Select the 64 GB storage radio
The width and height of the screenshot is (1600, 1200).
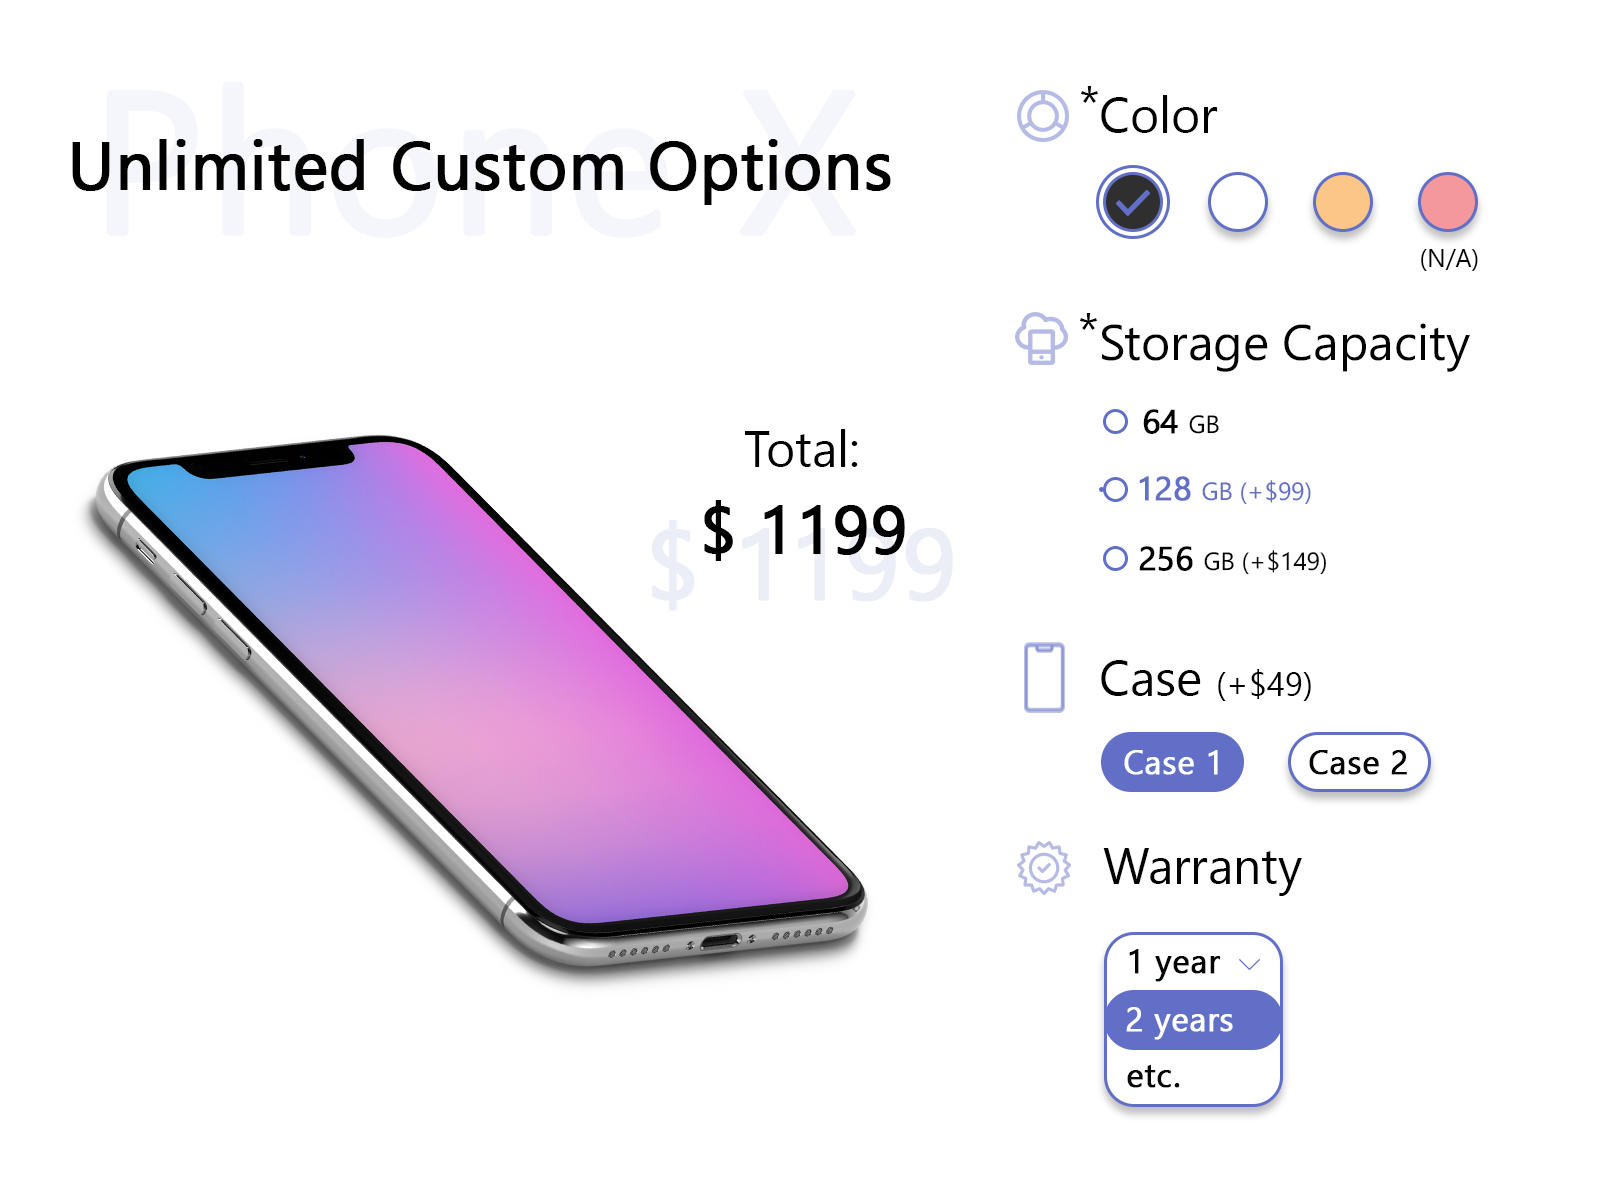(1115, 422)
